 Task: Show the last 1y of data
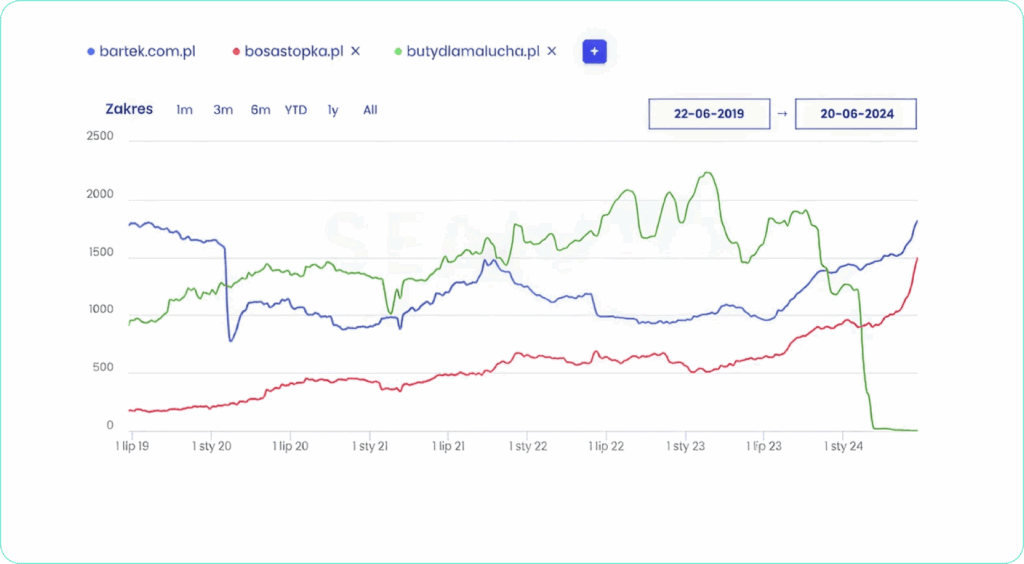coord(333,110)
